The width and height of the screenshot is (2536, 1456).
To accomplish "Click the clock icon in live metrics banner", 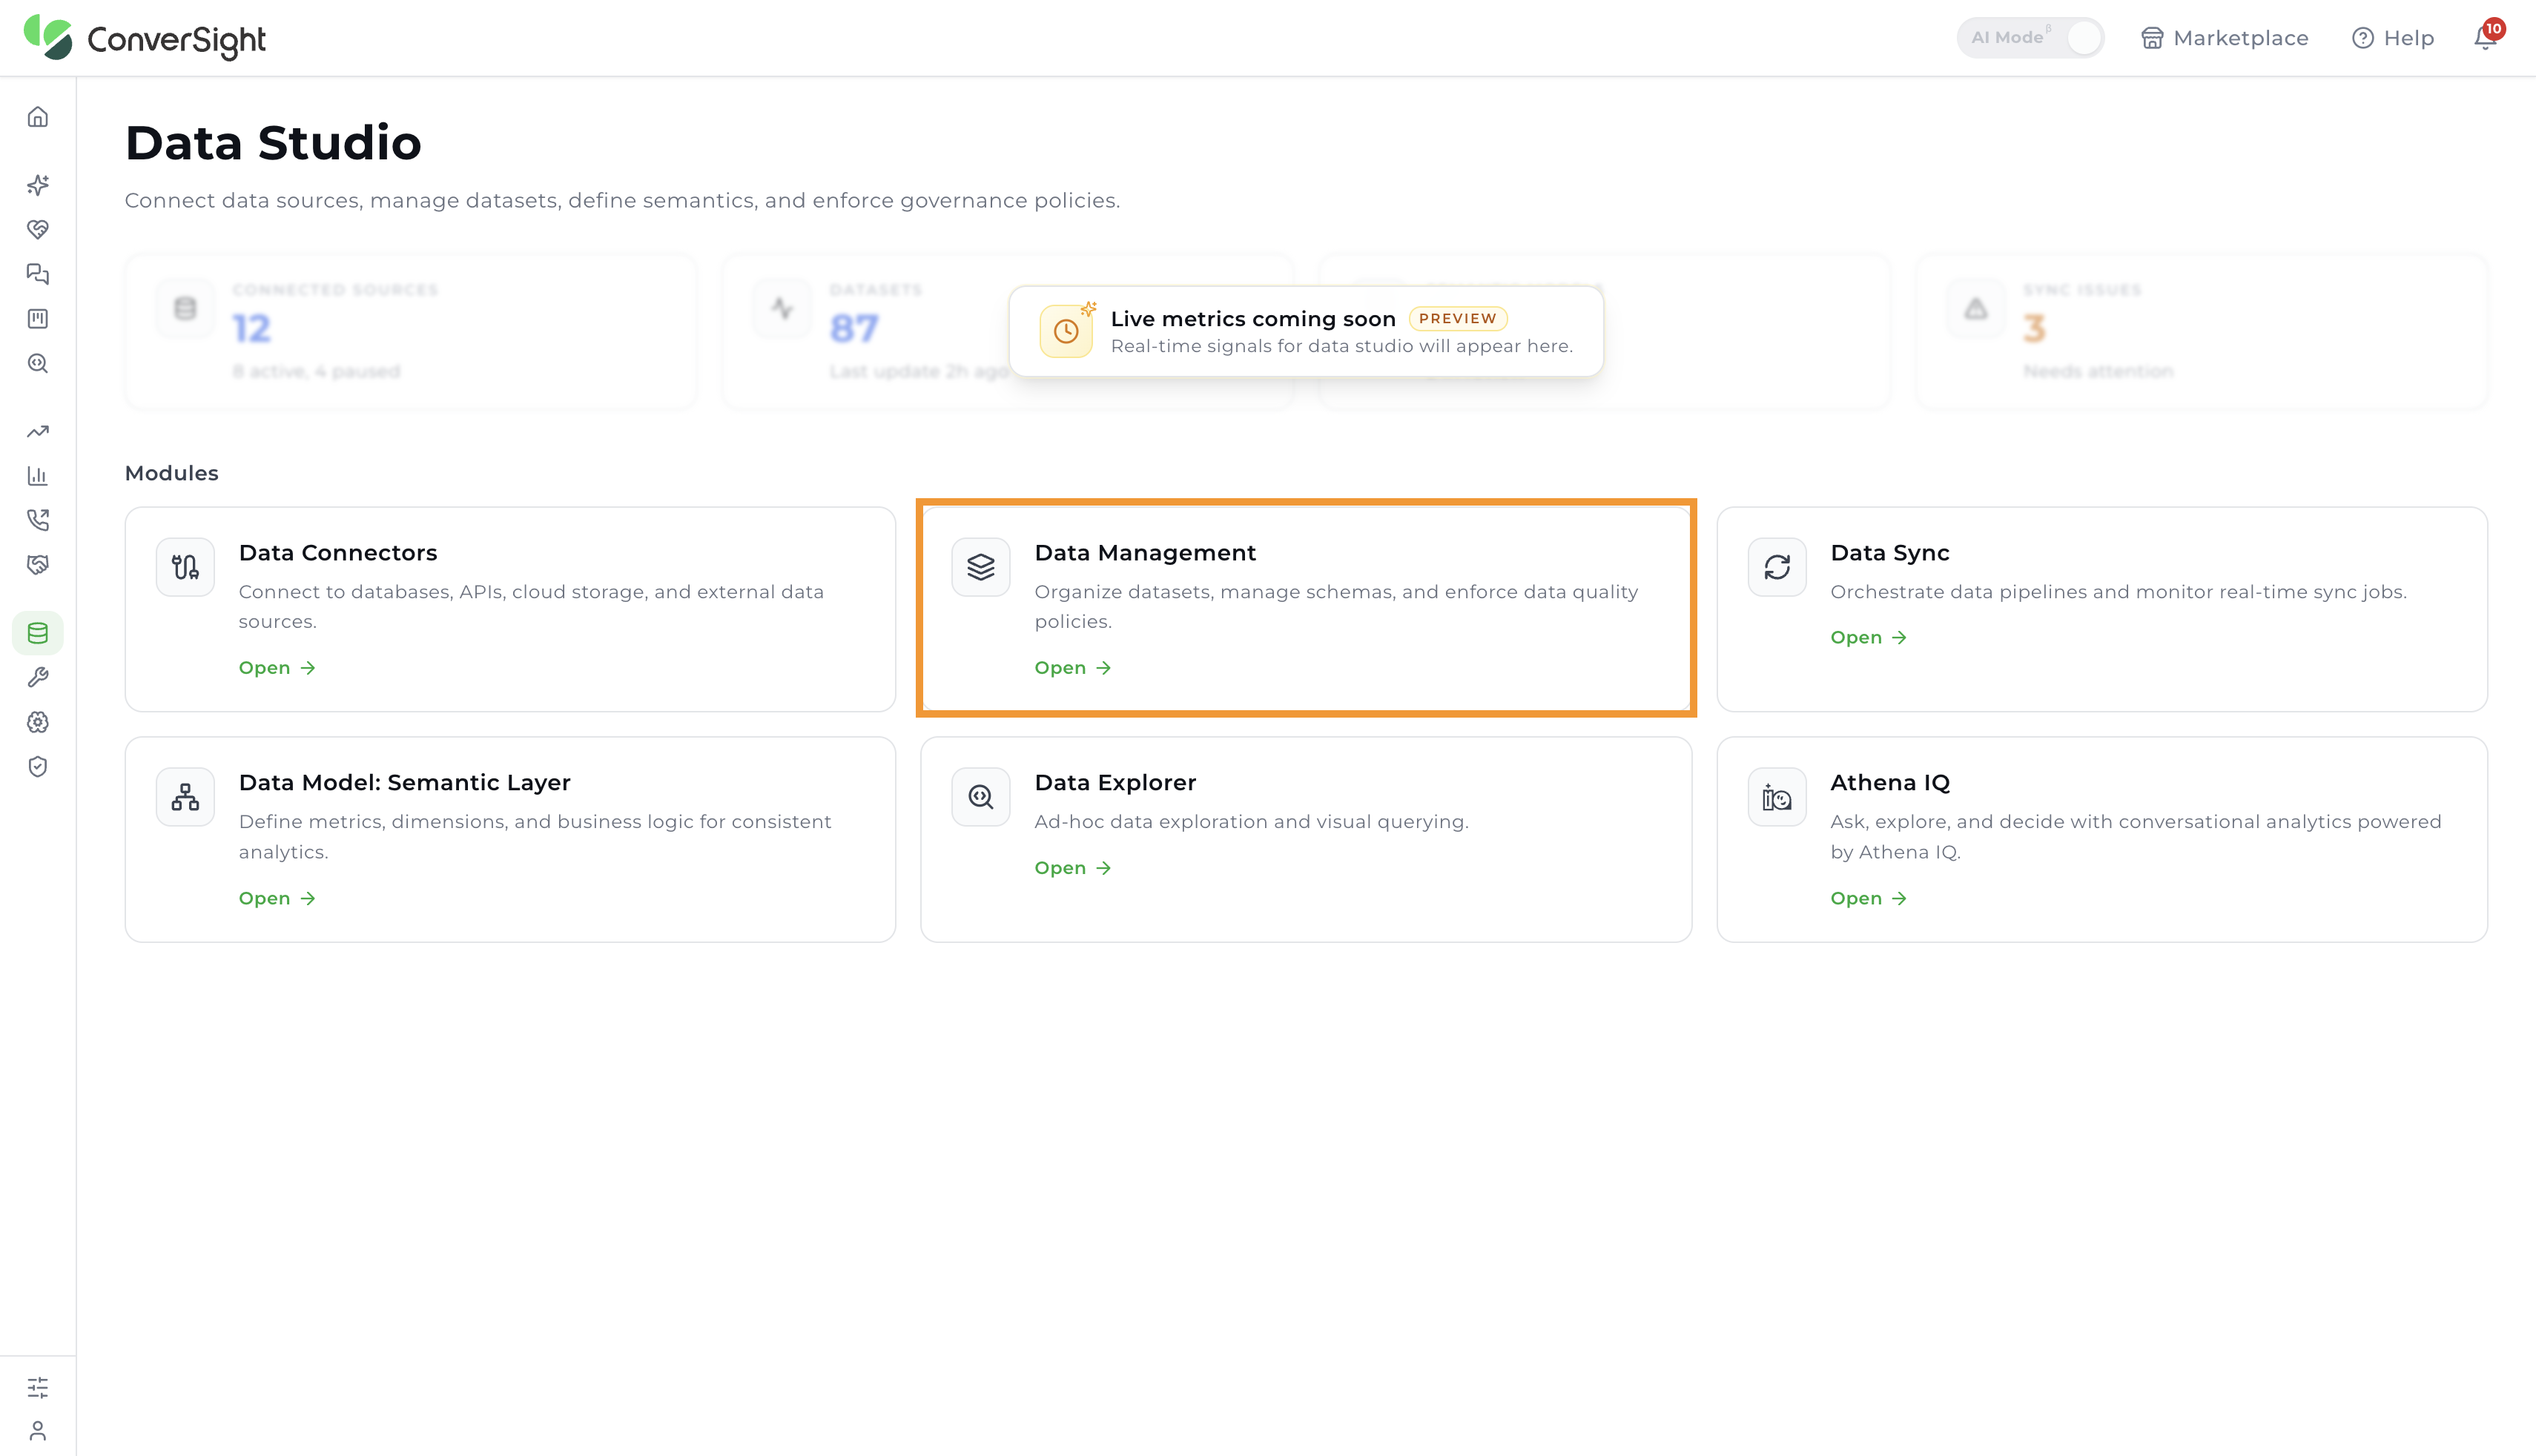I will coord(1066,331).
